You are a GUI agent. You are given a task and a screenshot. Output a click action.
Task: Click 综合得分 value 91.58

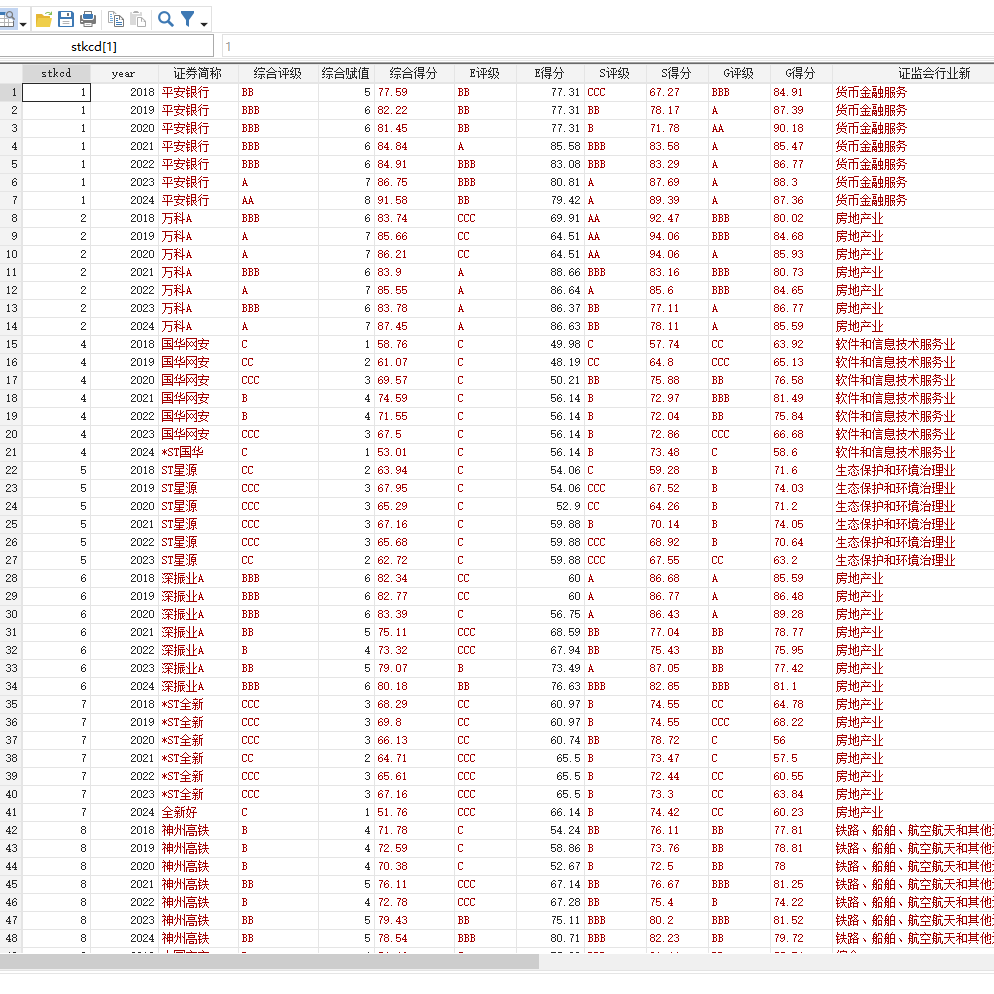coord(392,200)
